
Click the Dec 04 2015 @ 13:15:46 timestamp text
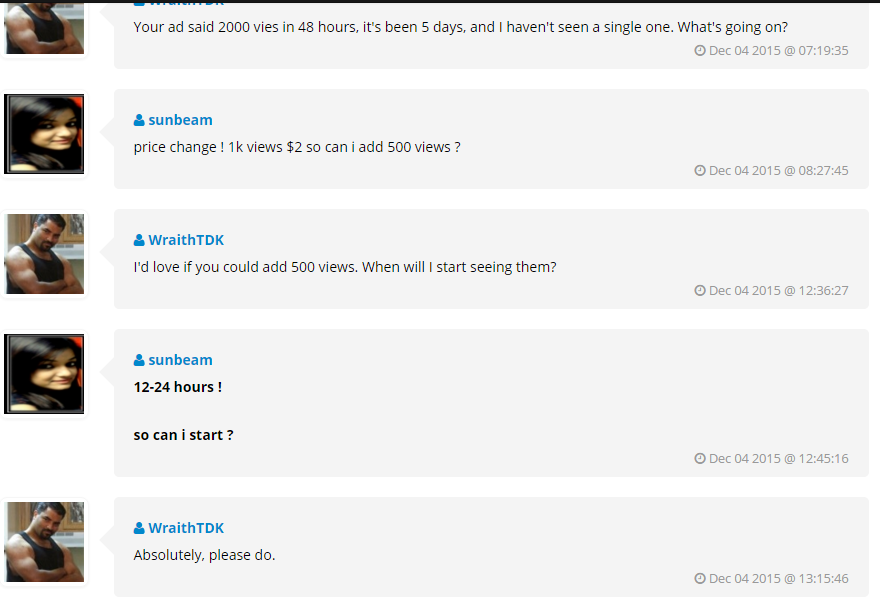(x=778, y=578)
